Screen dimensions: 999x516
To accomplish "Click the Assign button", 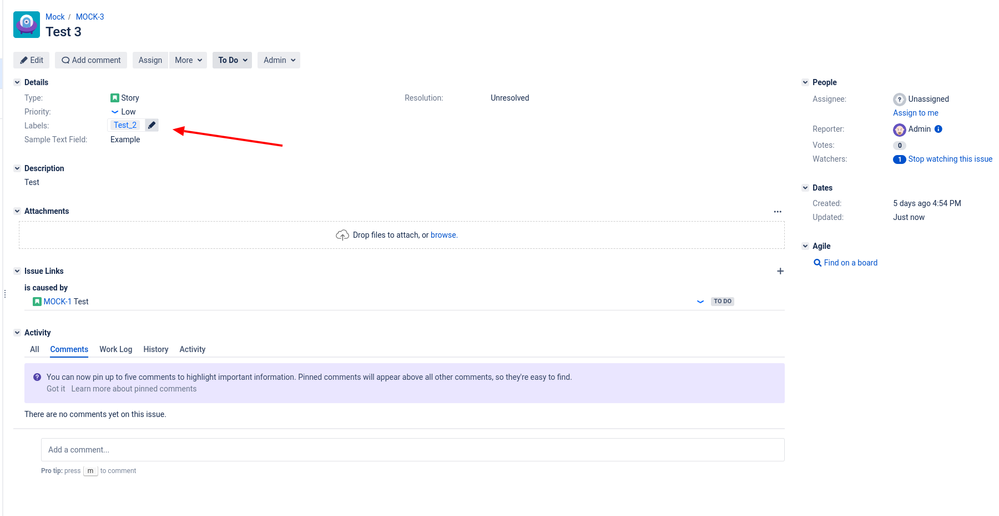I will coord(150,61).
